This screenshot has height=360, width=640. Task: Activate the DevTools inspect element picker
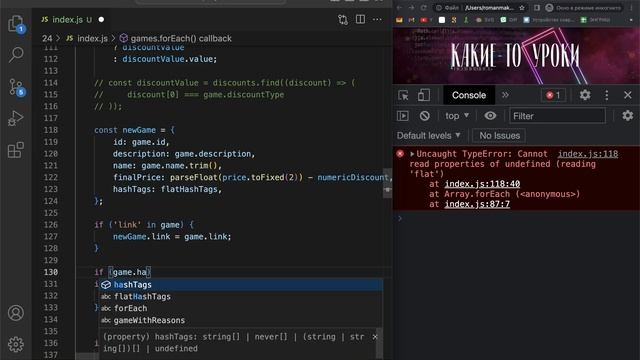(x=403, y=95)
